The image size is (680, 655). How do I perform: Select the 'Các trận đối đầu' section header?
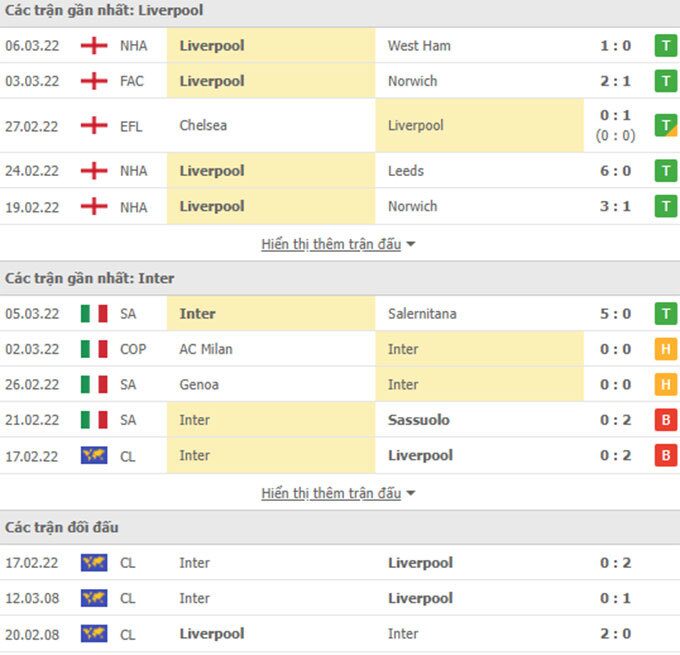point(62,527)
